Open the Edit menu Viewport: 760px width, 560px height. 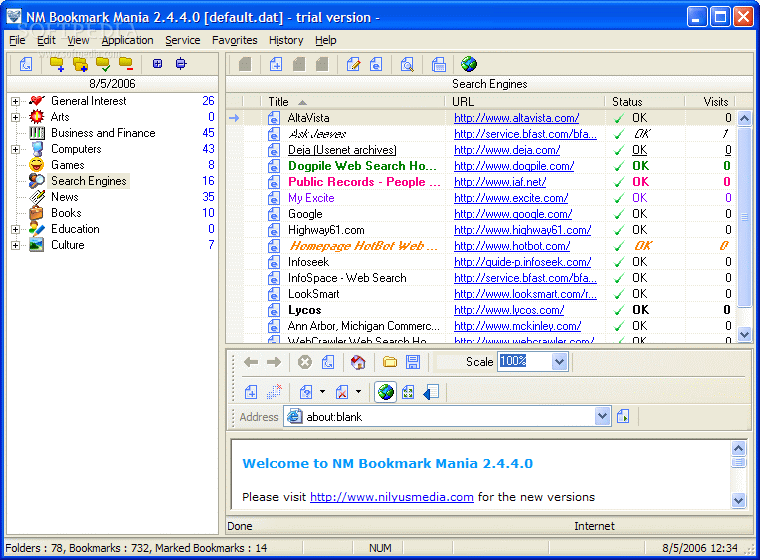click(x=47, y=40)
